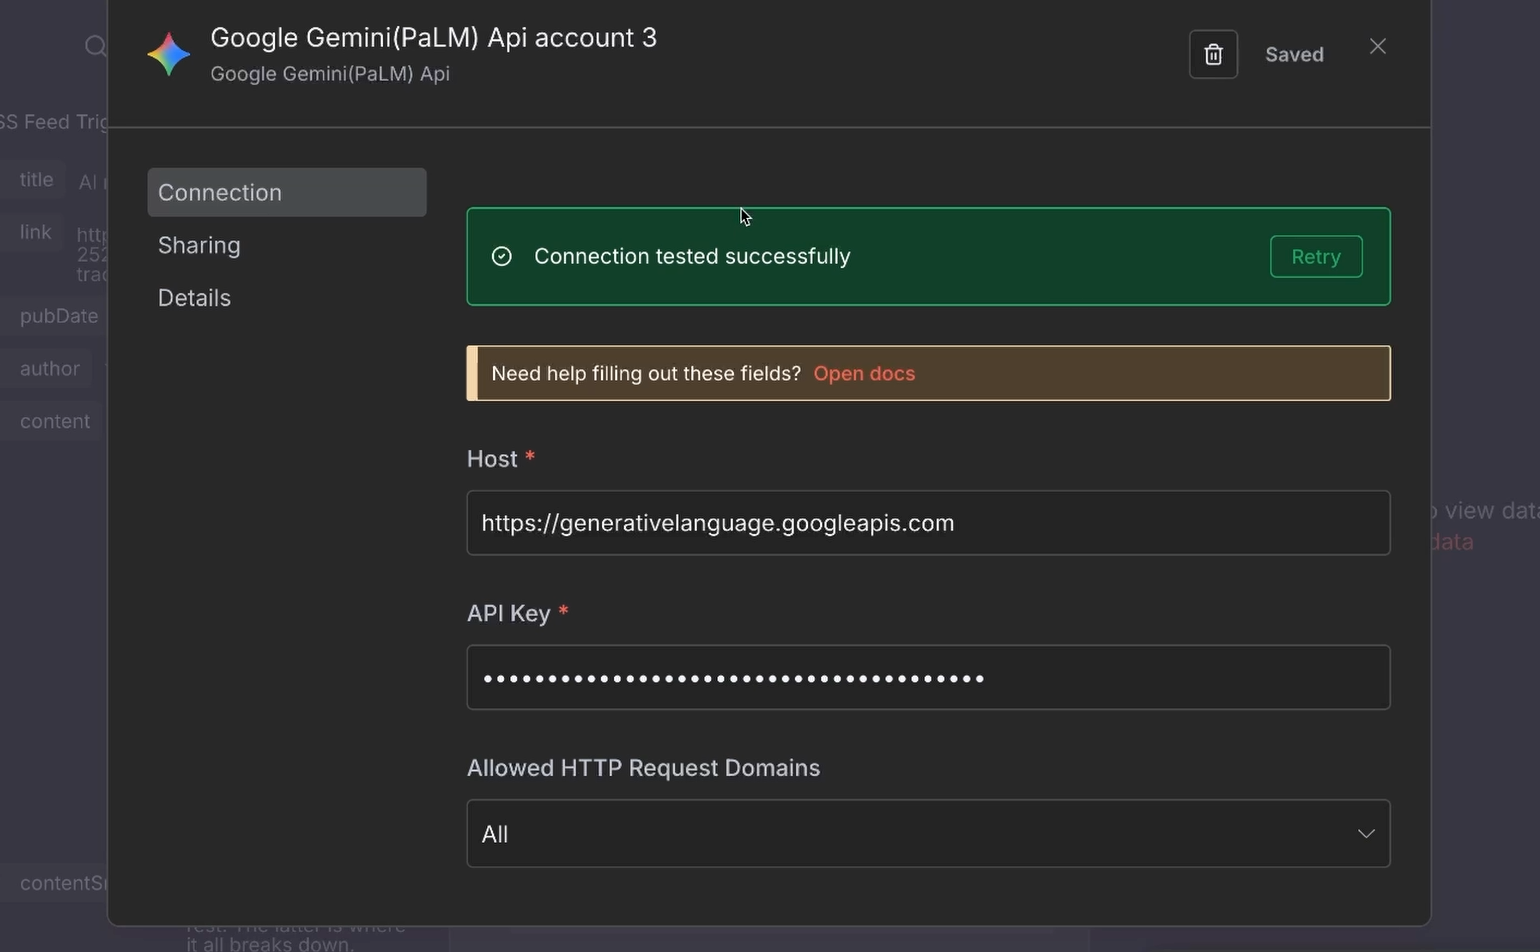Click the Host input field

927,522
